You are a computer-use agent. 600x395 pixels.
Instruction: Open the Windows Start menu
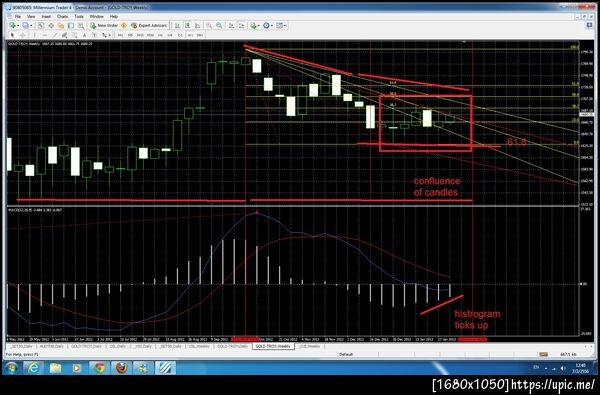pos(11,368)
